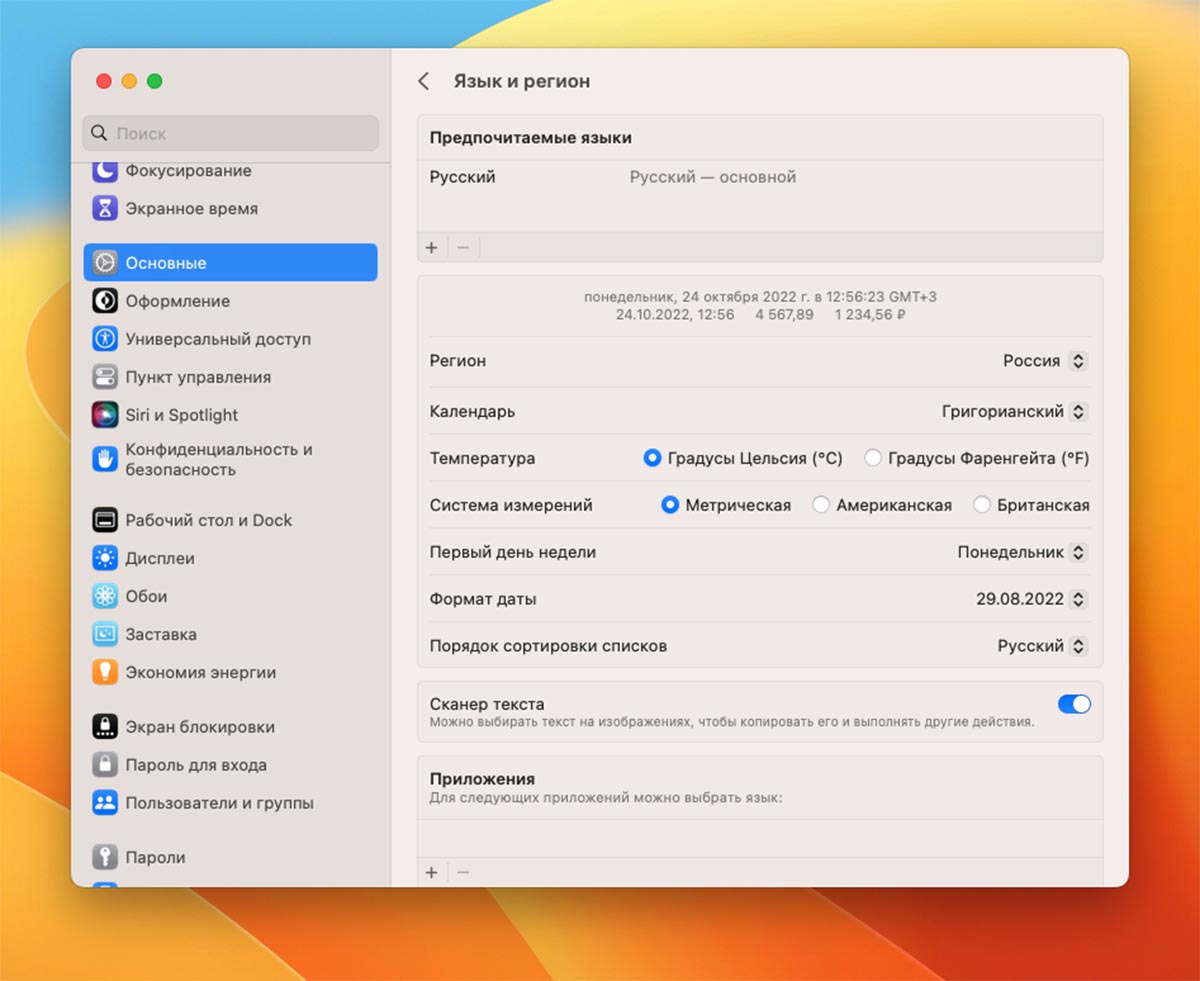This screenshot has height=981, width=1200.
Task: Toggle the Сканер текста switch
Action: coord(1074,704)
